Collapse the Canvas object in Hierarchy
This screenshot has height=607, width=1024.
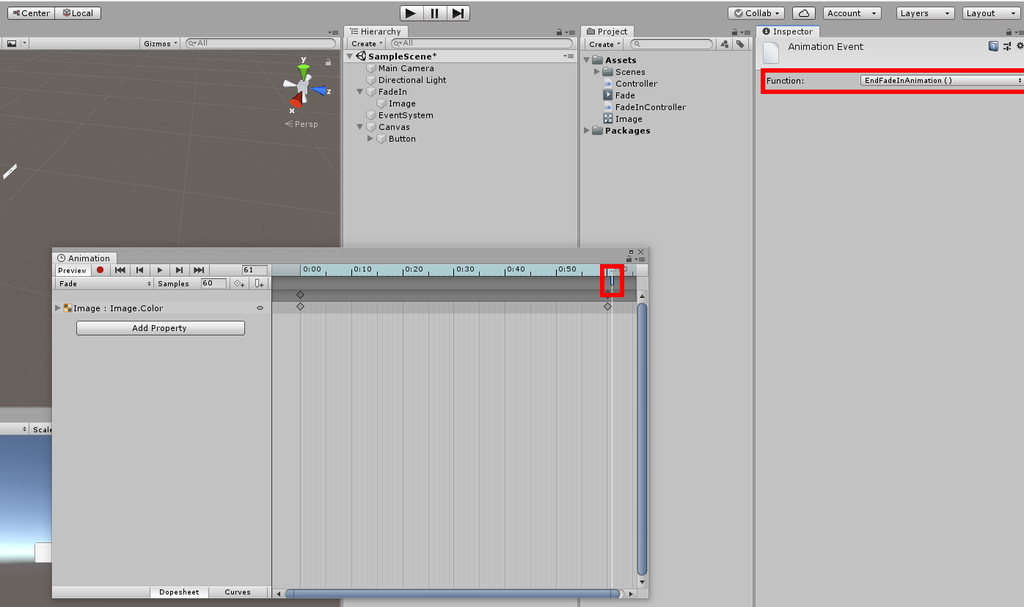click(x=360, y=127)
